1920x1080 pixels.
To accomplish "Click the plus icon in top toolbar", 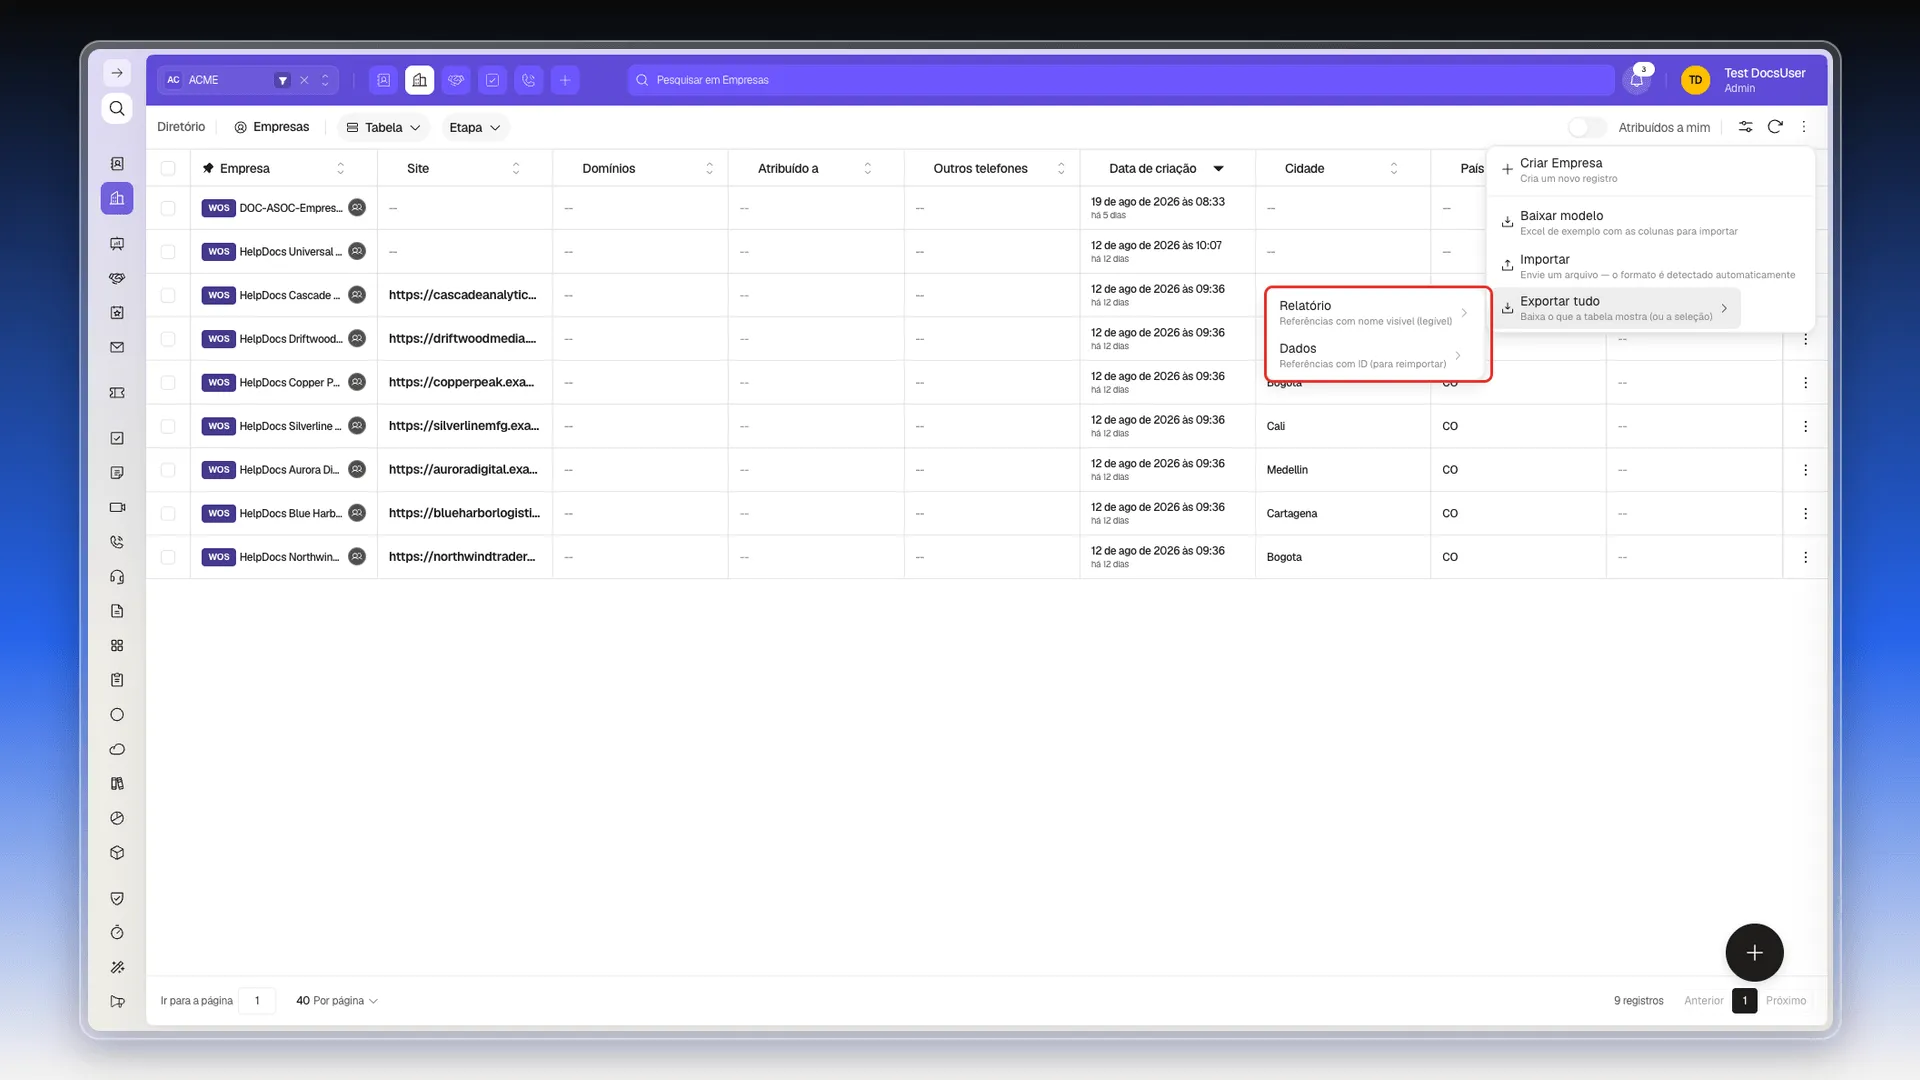I will [565, 80].
